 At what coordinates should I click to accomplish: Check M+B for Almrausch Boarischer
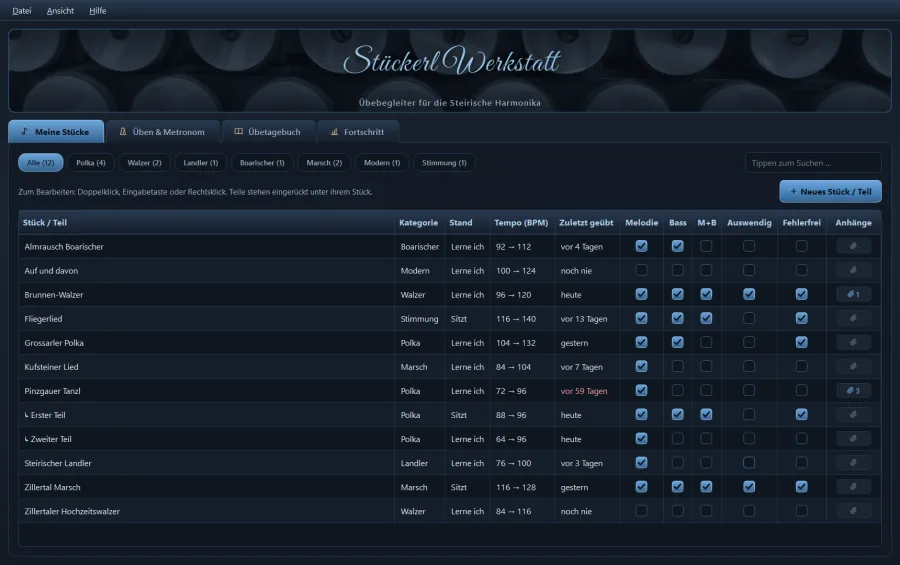[707, 246]
